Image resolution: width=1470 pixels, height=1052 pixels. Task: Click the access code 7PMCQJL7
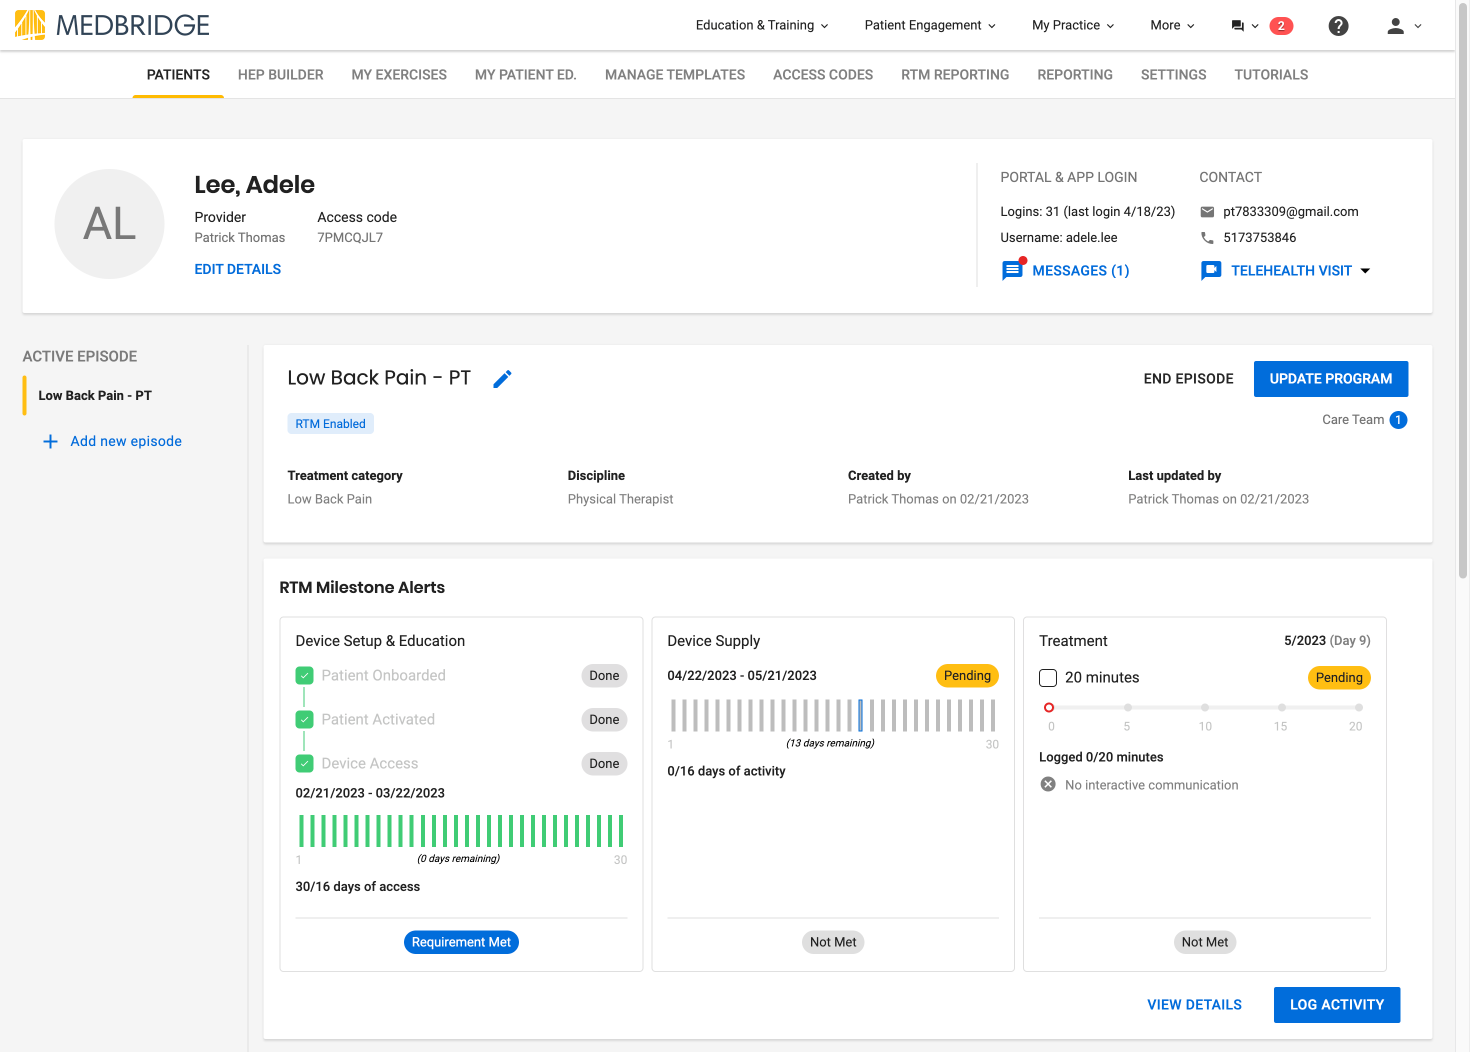[350, 238]
